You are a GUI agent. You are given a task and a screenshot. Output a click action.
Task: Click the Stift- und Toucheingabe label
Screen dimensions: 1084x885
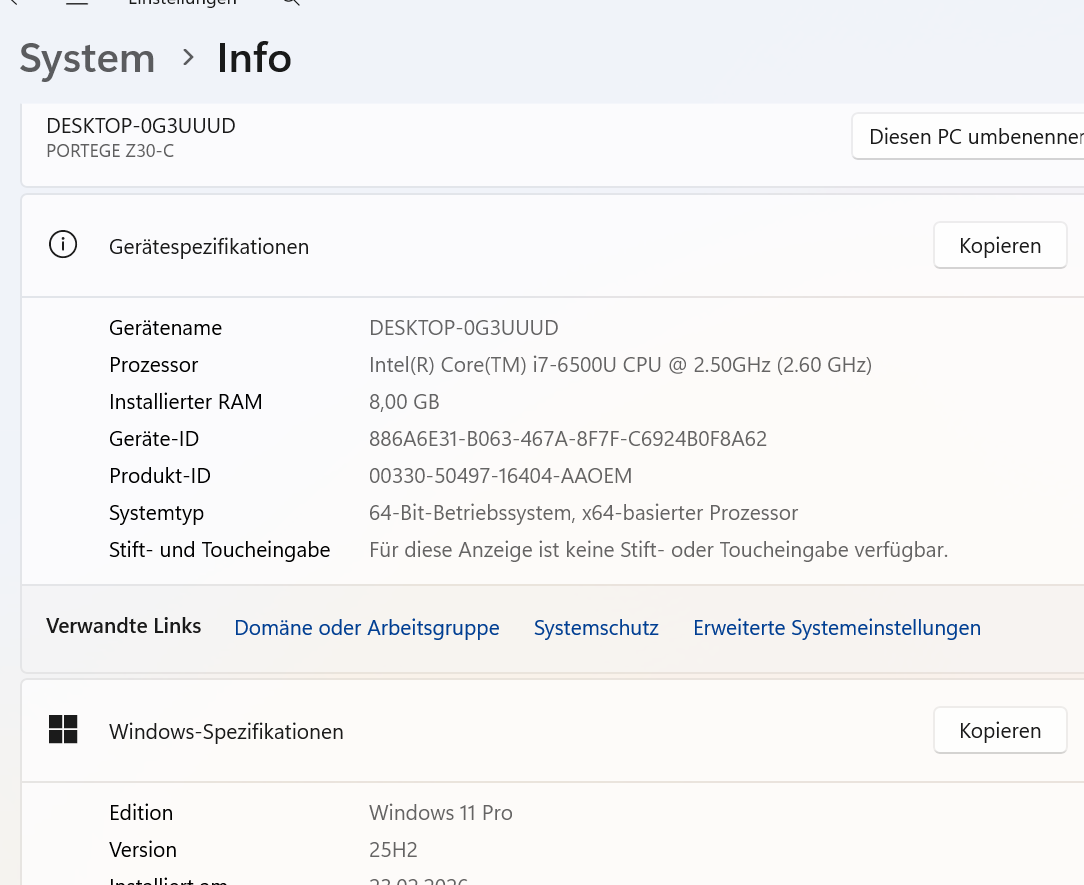pyautogui.click(x=219, y=550)
